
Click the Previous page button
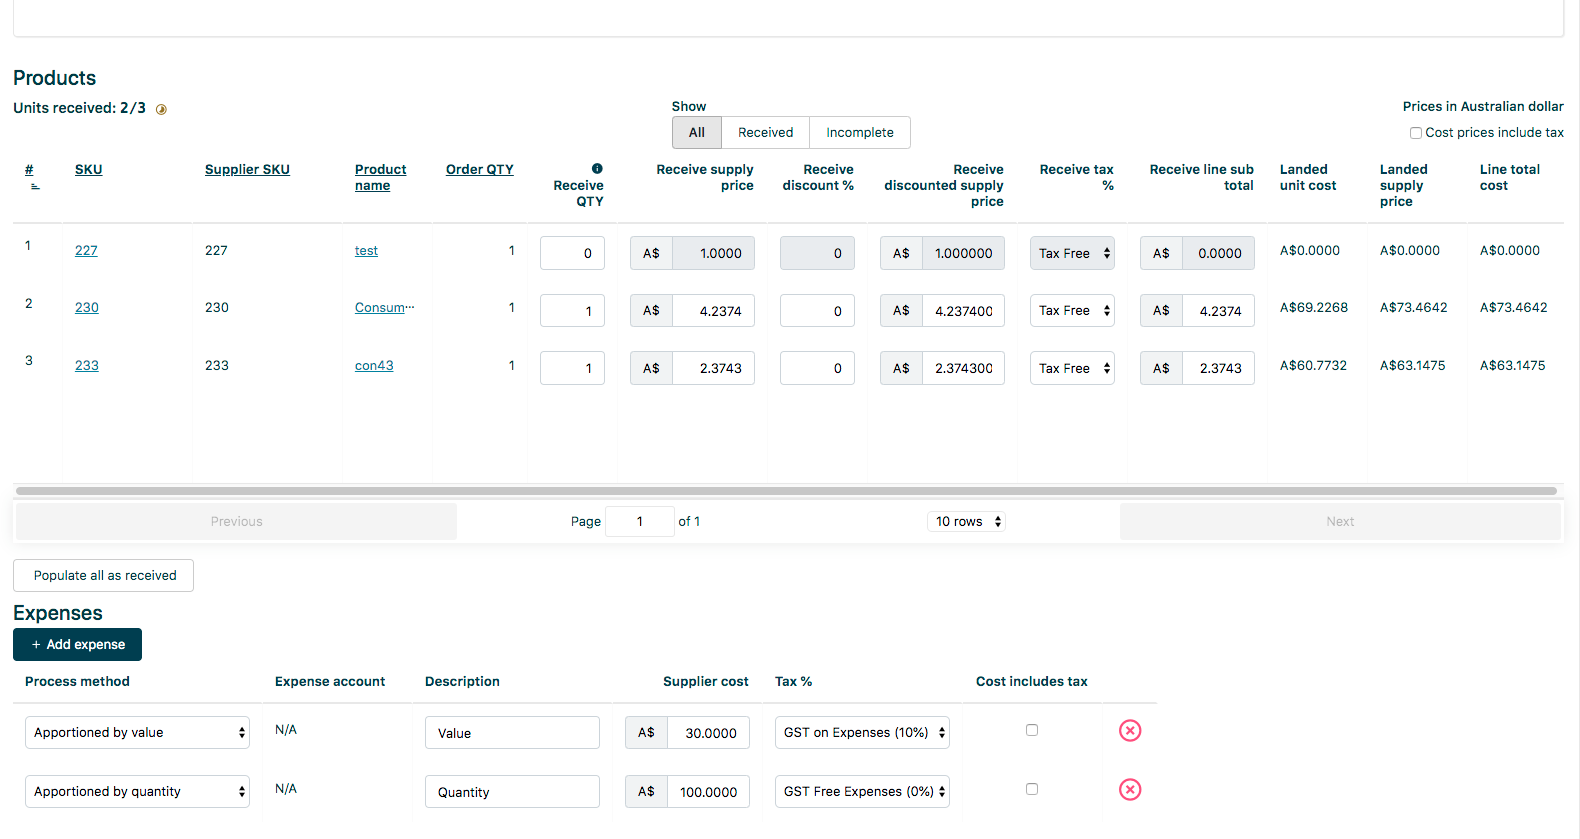[236, 521]
